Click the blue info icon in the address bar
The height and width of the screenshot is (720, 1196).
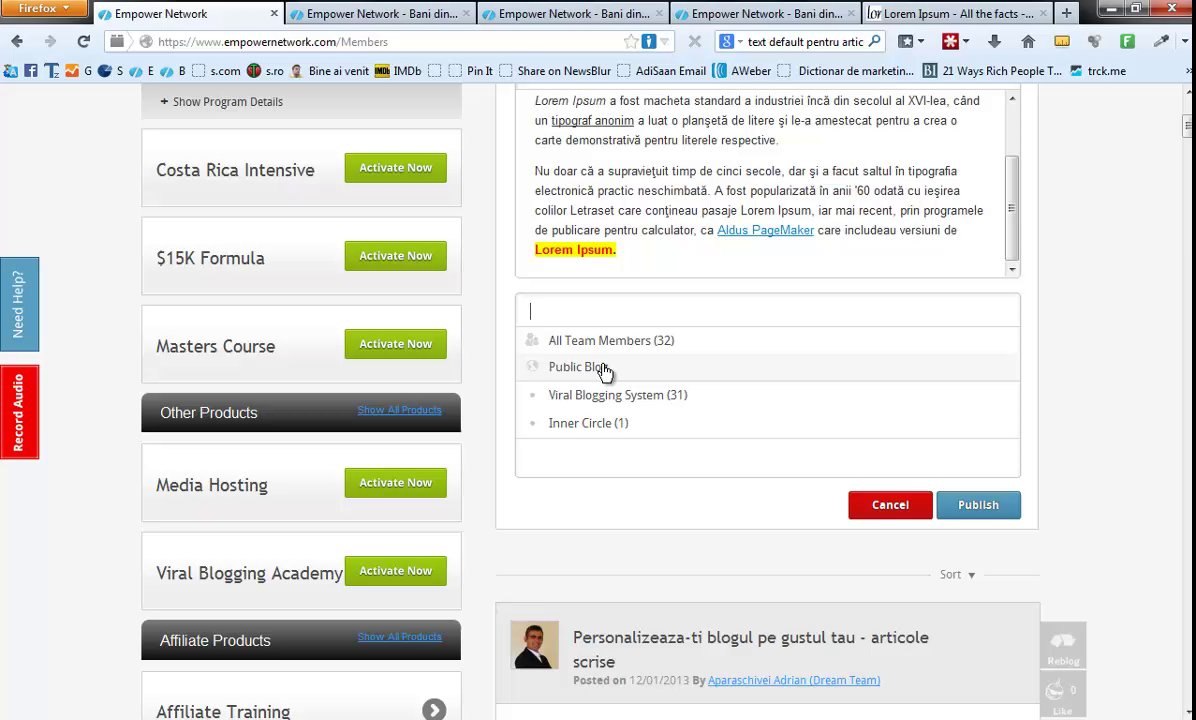[x=648, y=41]
